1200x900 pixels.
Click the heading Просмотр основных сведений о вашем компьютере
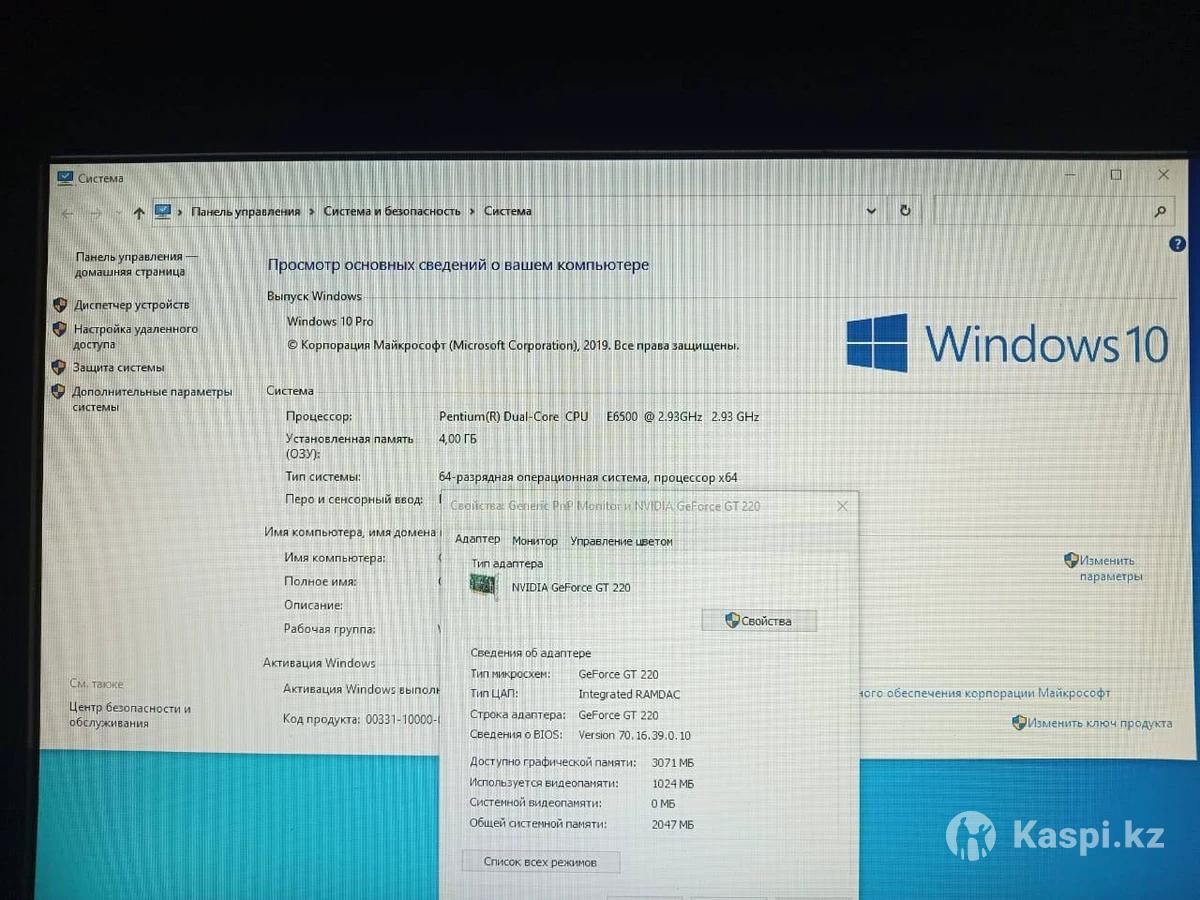458,265
